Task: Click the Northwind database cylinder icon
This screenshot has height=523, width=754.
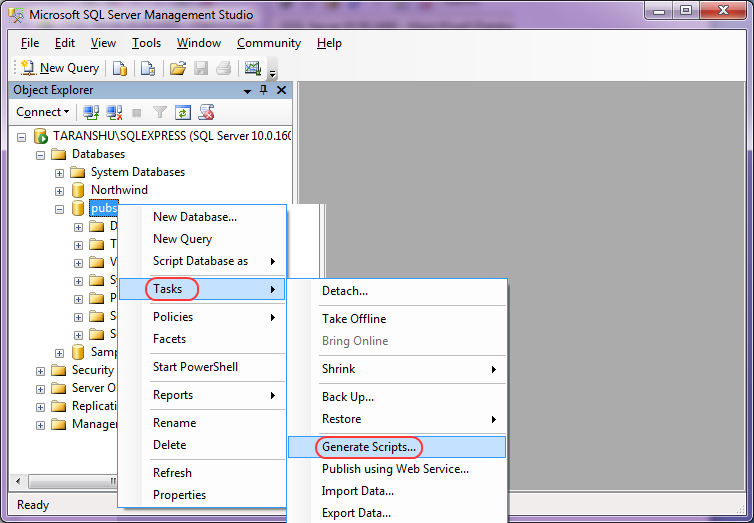Action: tap(78, 190)
